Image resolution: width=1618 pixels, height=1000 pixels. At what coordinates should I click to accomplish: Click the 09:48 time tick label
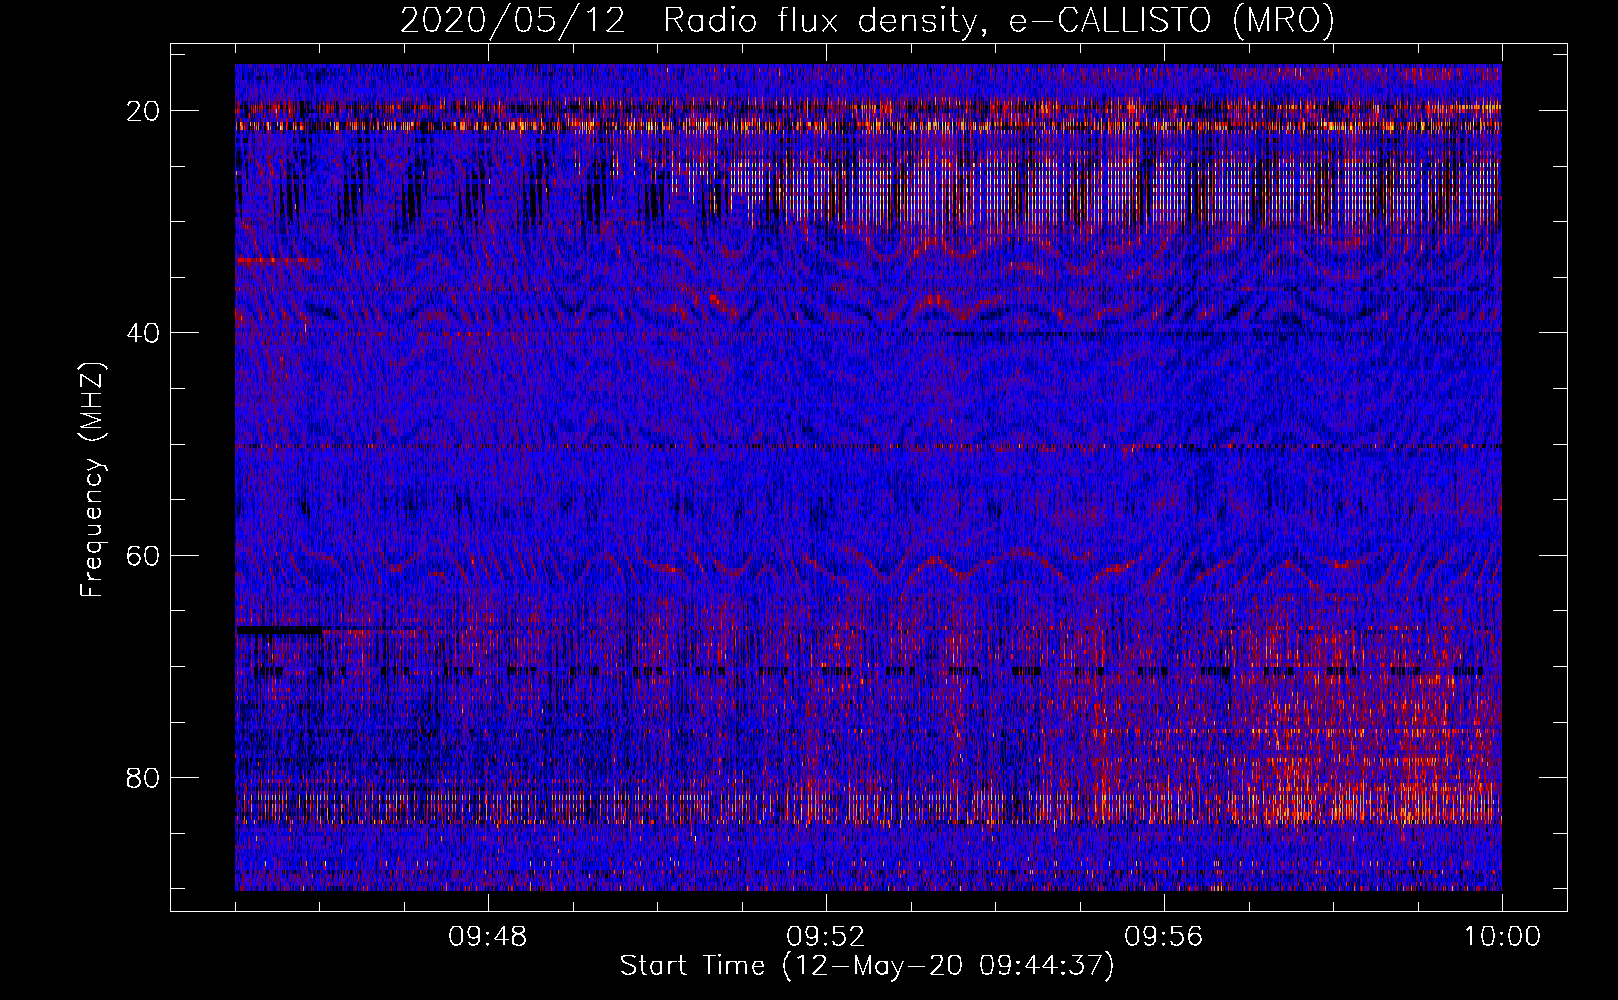pos(488,937)
